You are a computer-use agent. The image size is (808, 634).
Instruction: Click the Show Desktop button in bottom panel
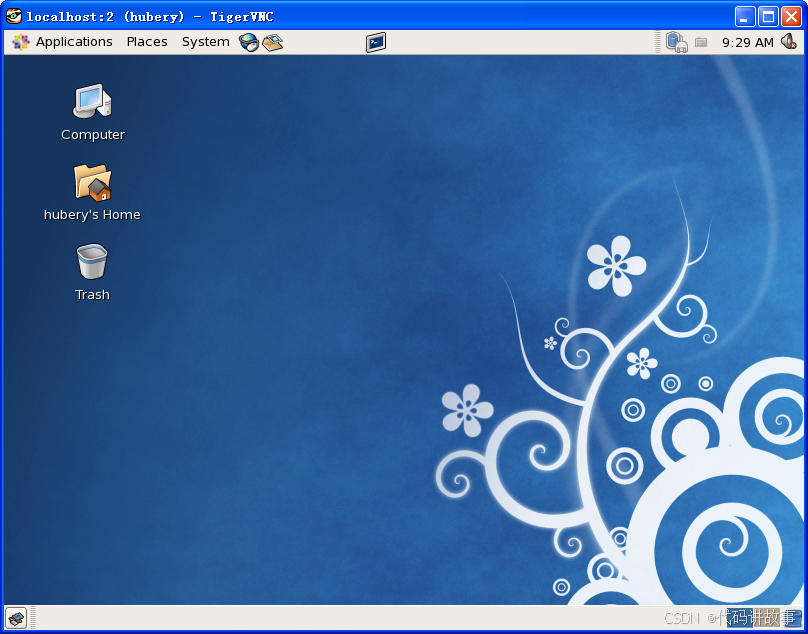click(x=16, y=617)
